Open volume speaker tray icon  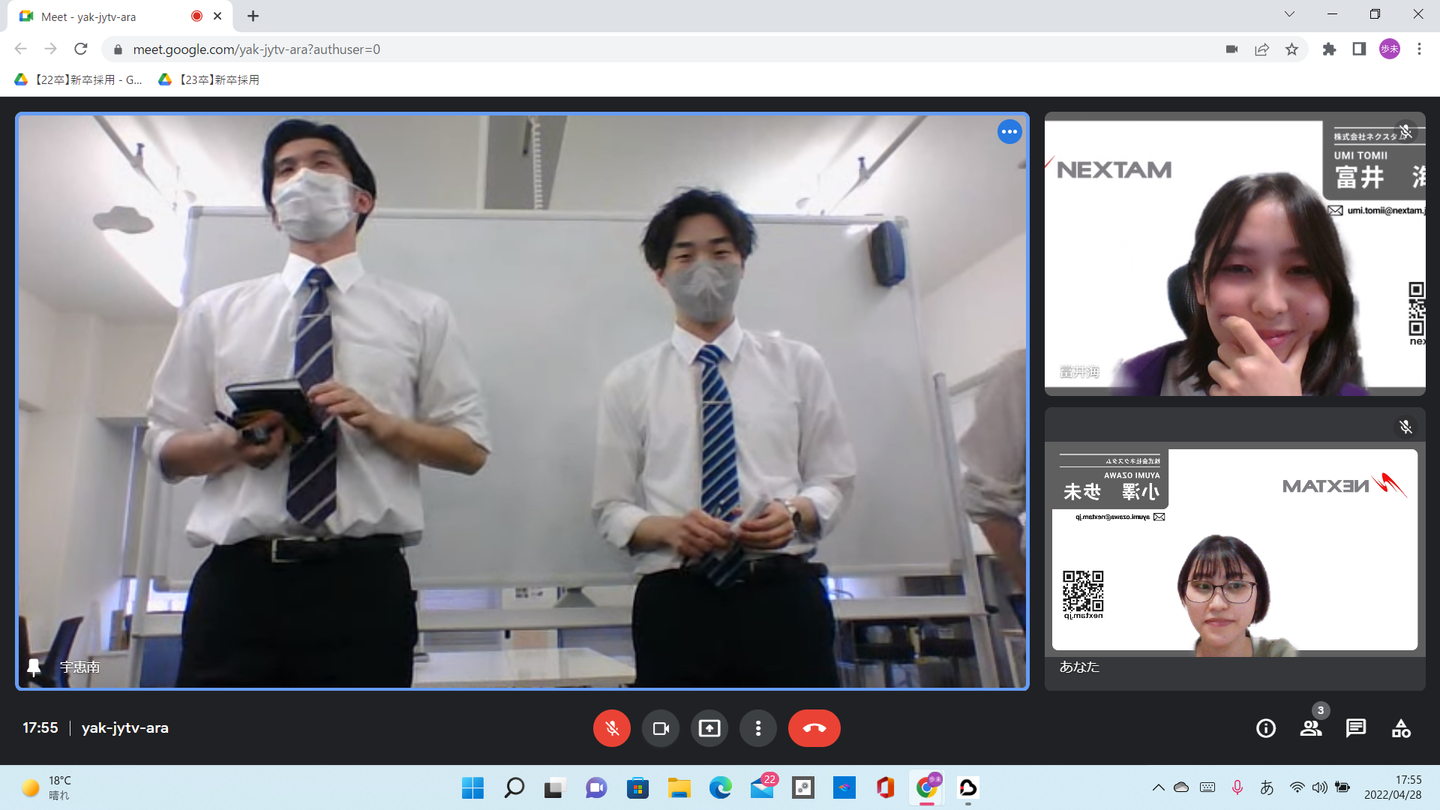[1319, 788]
